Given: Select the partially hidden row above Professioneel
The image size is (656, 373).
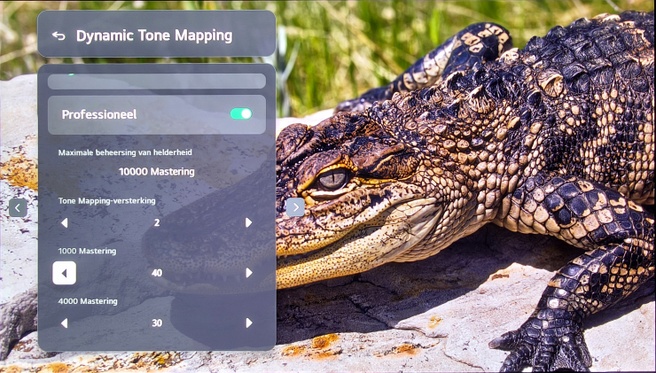Looking at the screenshot, I should coord(156,81).
